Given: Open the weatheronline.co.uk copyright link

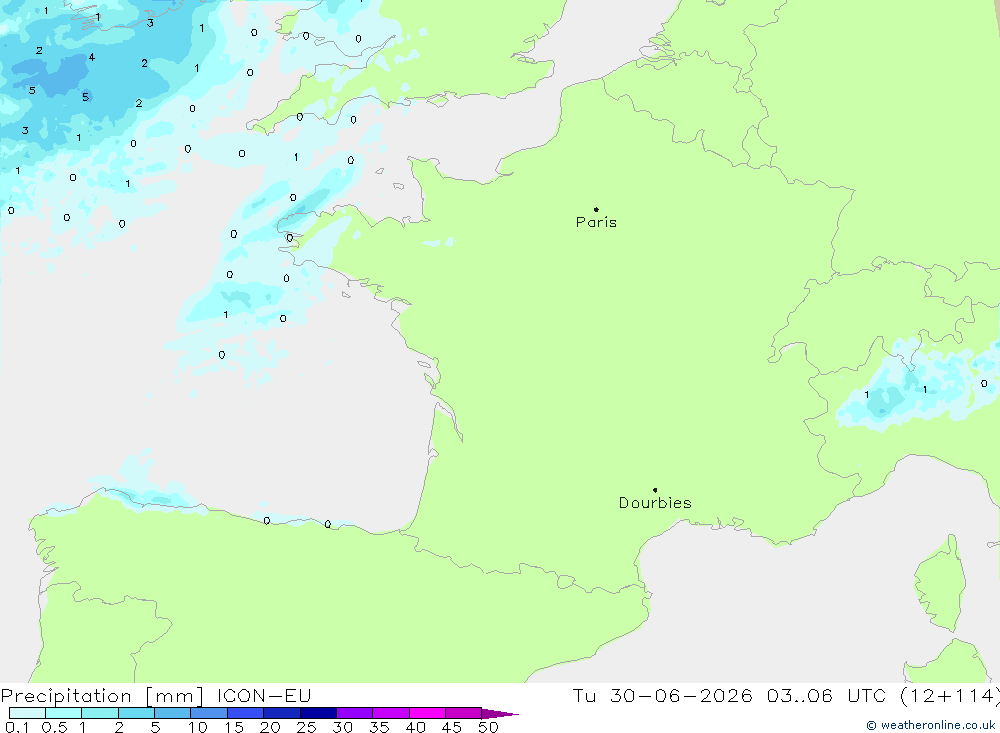Looking at the screenshot, I should click(x=930, y=725).
